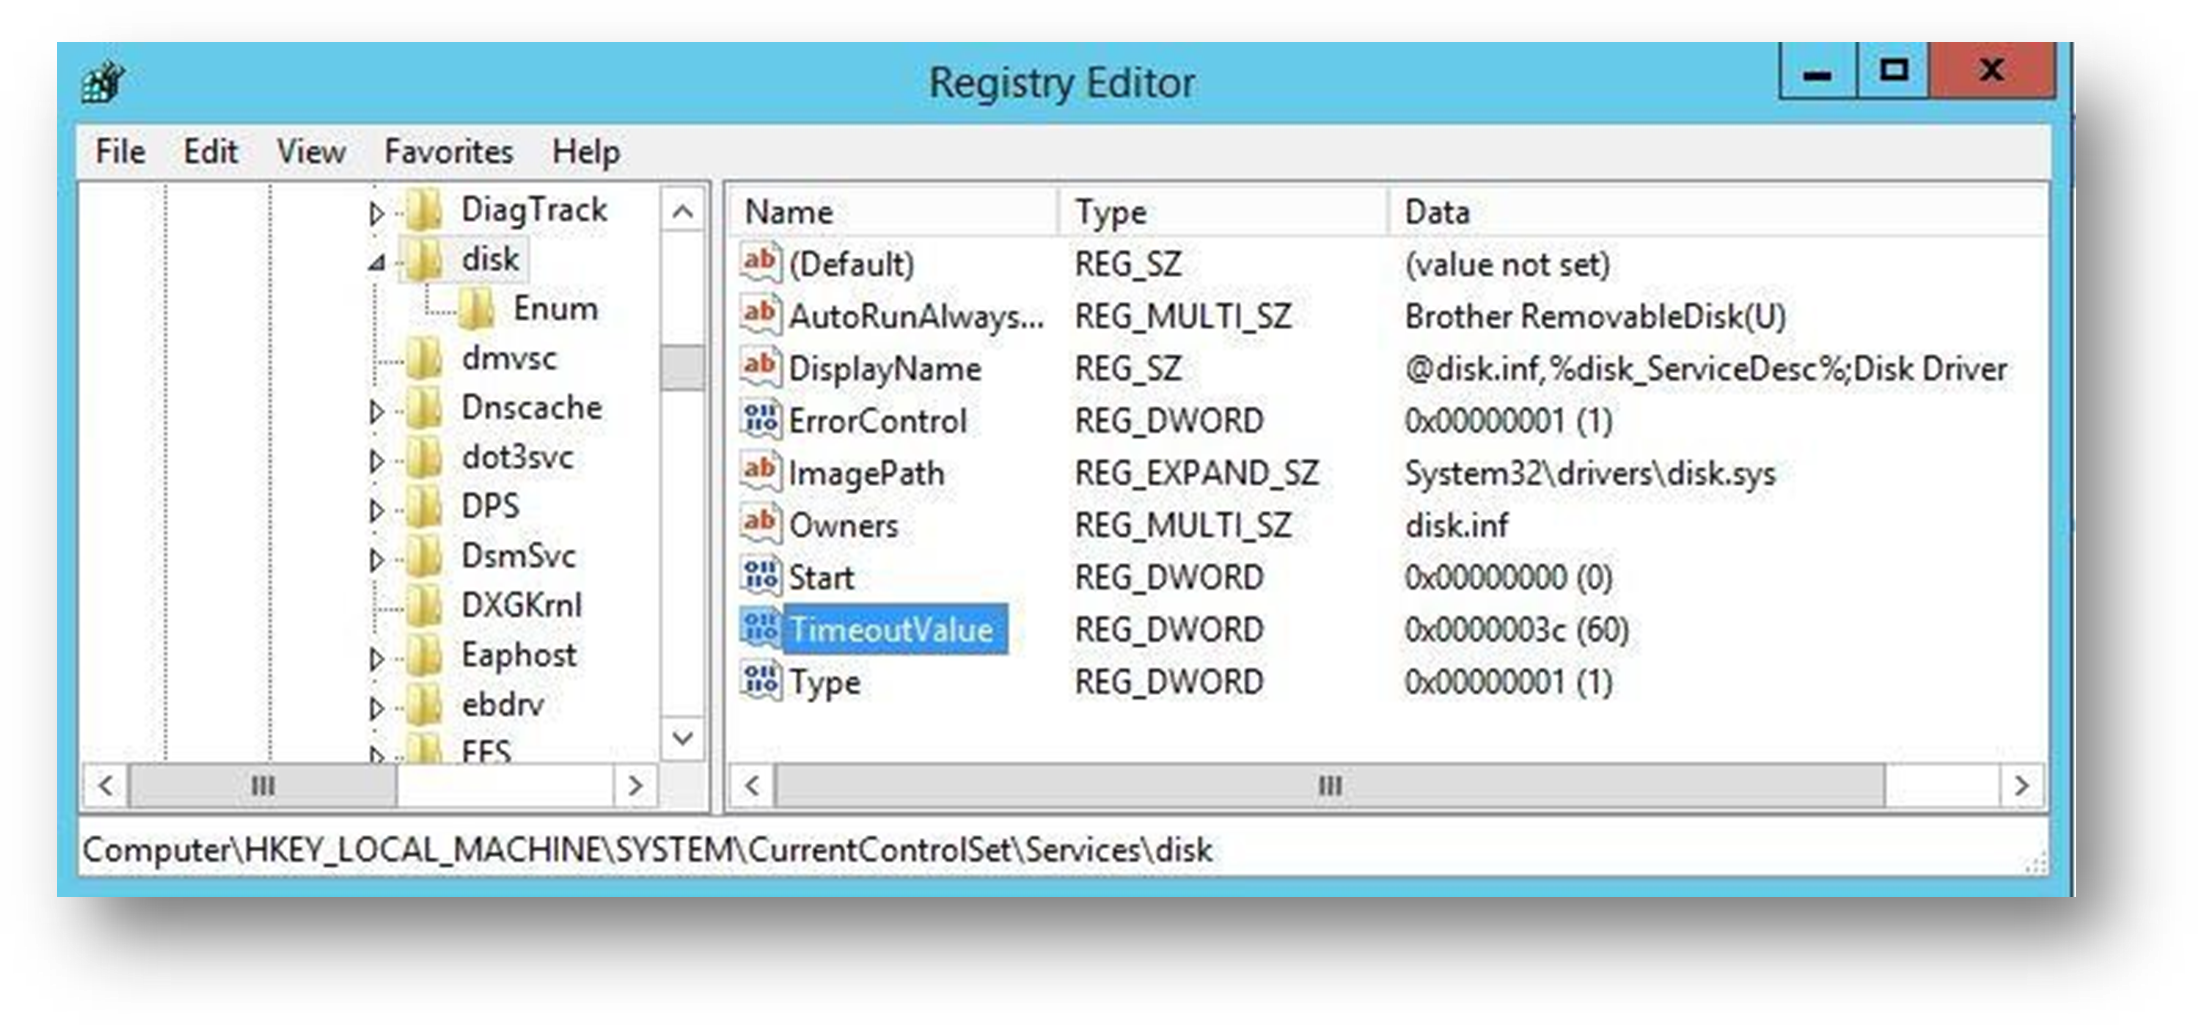Click the string icon beside AutoRunAlways
Screen dimensions: 2198x1025
(760, 315)
